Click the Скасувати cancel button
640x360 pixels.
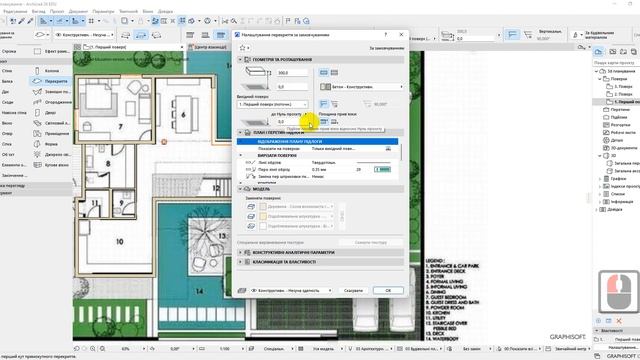coord(353,291)
